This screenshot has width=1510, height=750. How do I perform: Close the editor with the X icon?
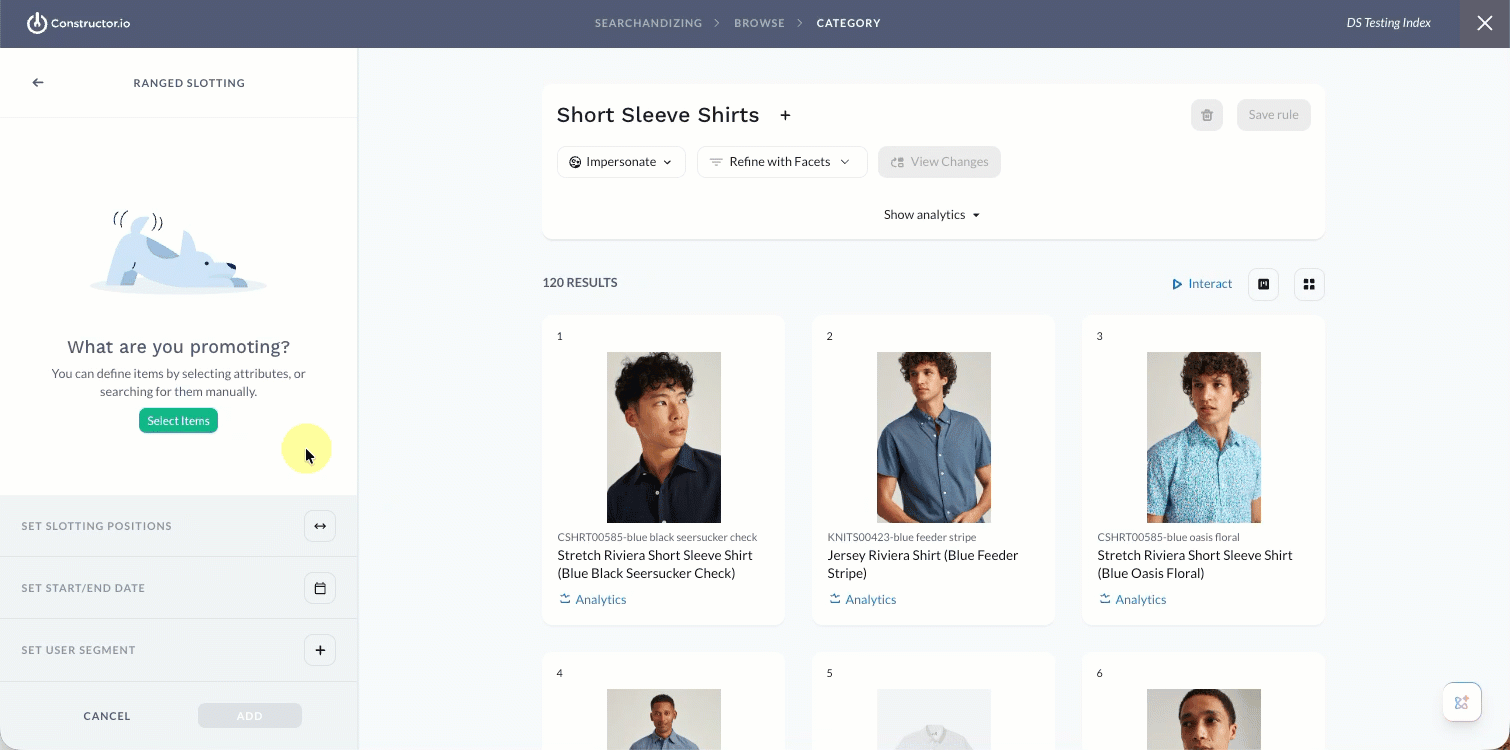coord(1485,23)
